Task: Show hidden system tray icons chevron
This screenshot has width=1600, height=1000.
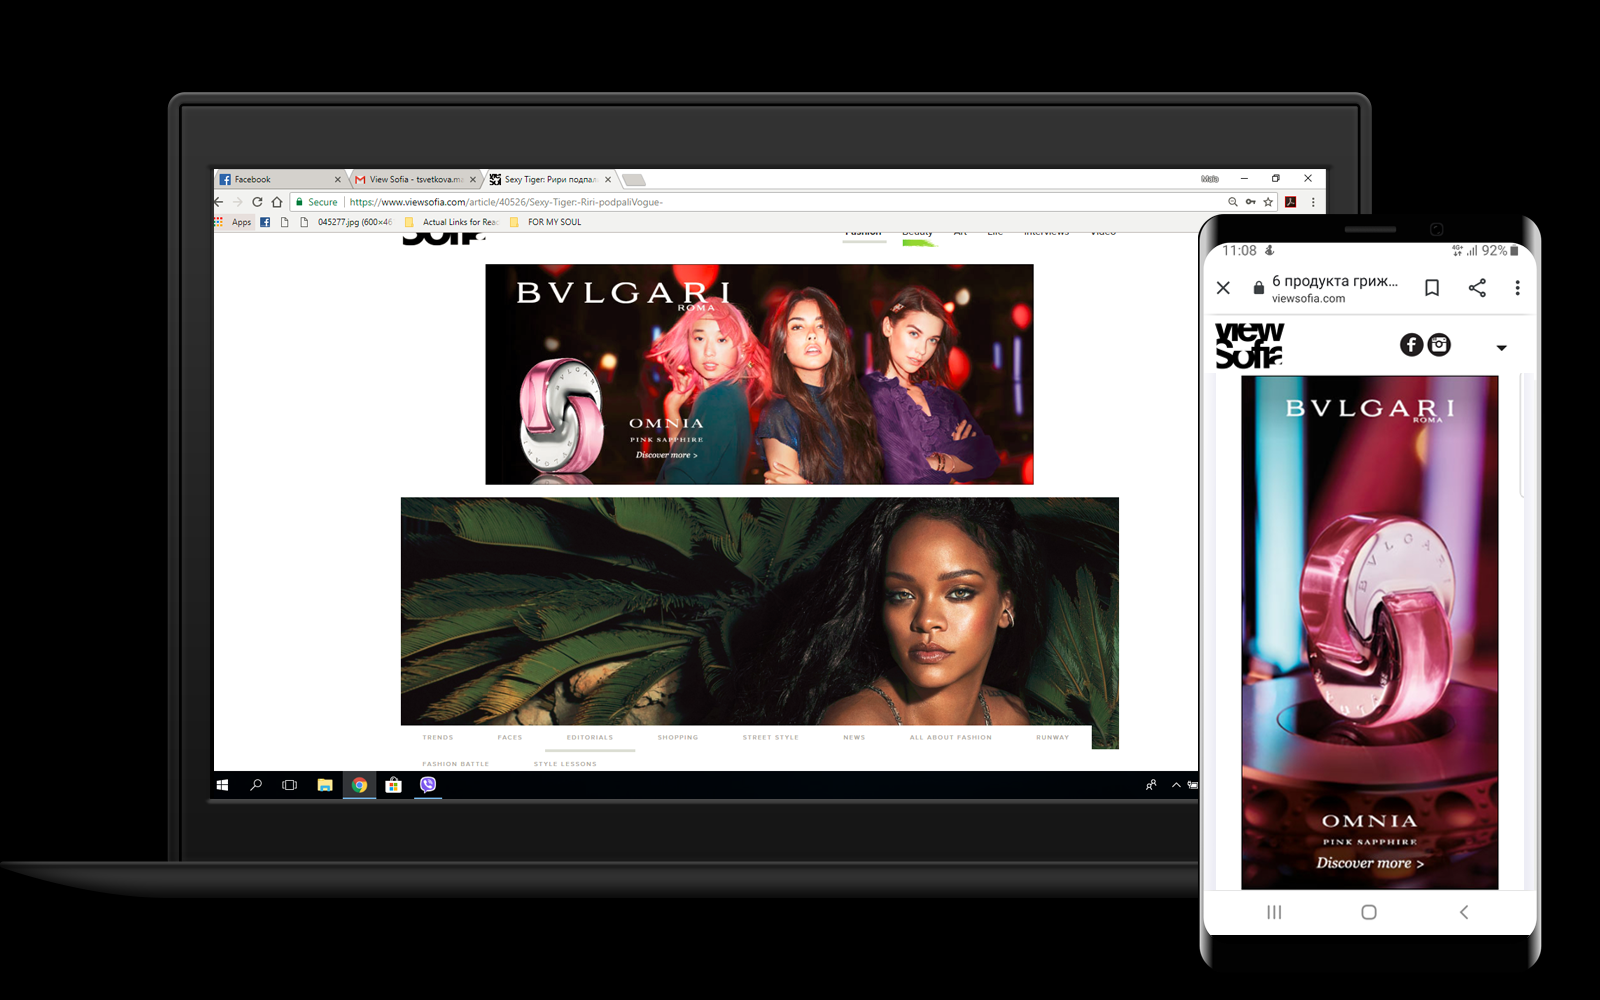Action: pyautogui.click(x=1176, y=785)
